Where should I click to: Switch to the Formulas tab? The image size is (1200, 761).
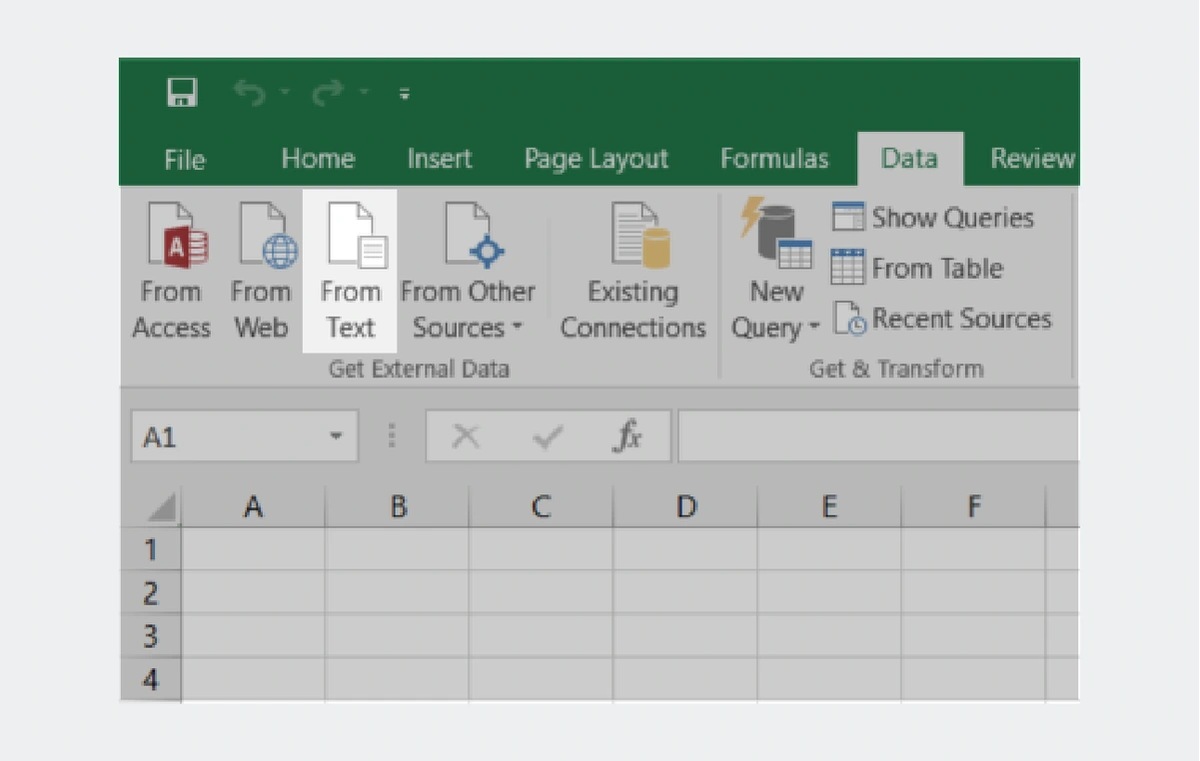tap(774, 159)
